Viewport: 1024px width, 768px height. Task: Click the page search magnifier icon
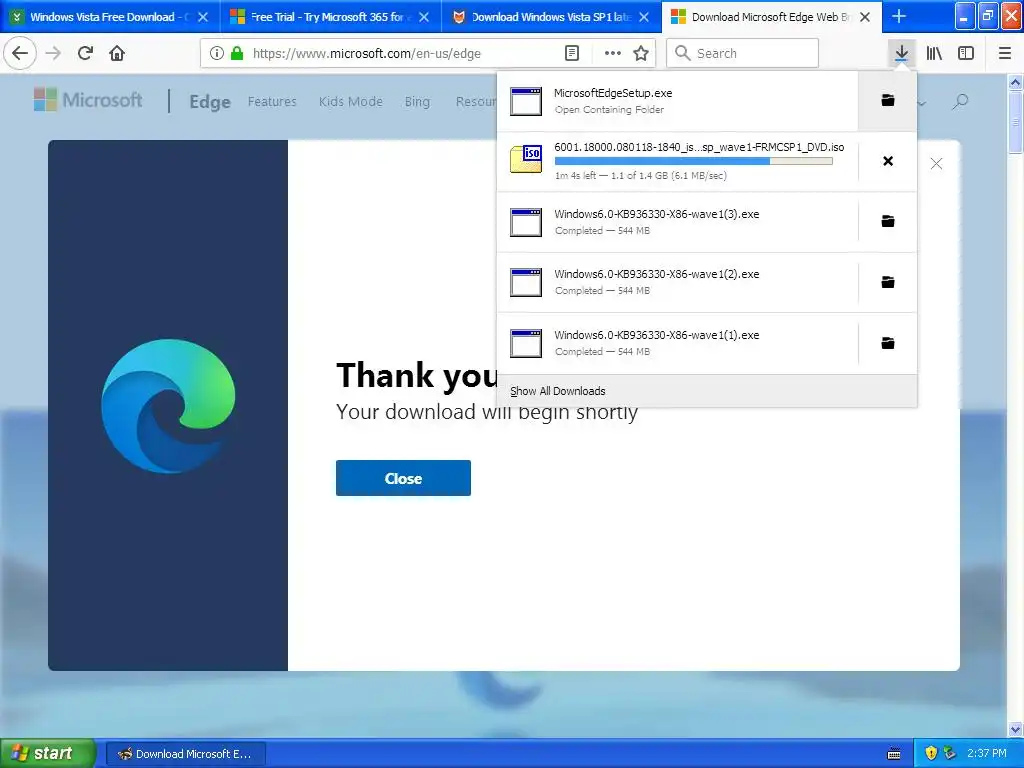[x=960, y=101]
